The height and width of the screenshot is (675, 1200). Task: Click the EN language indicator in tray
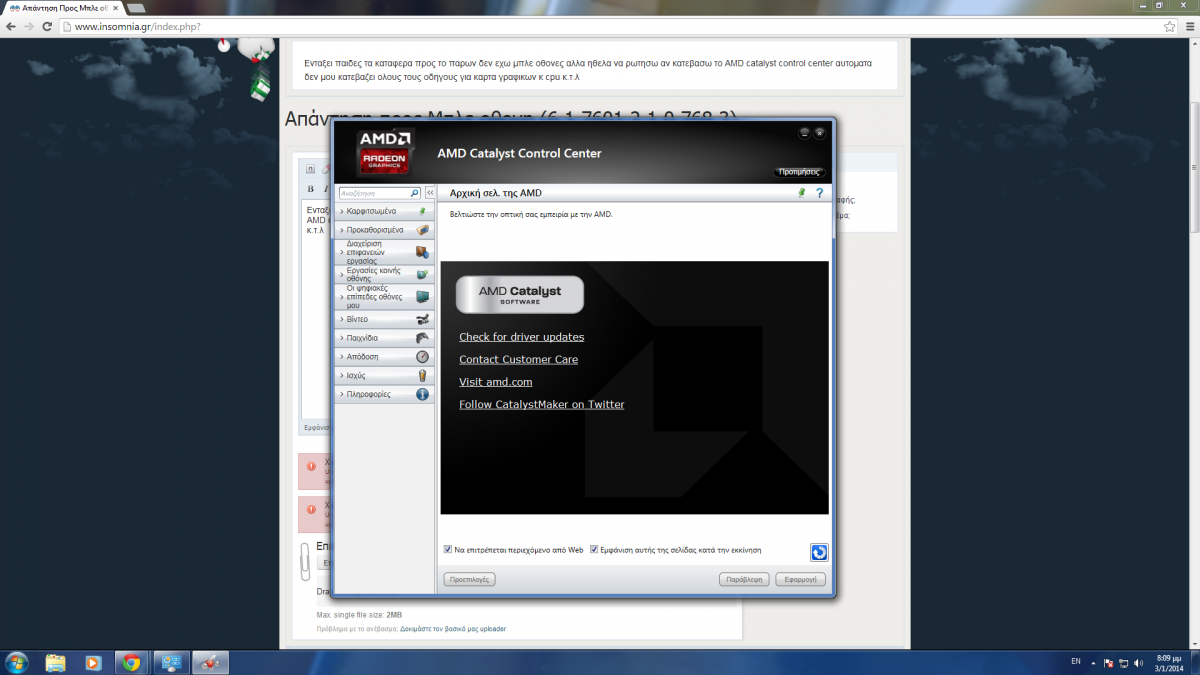[x=1075, y=662]
